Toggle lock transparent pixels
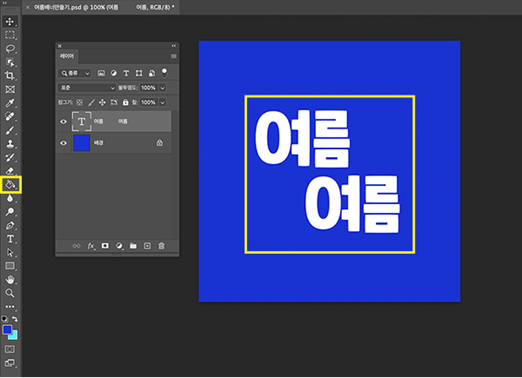Screen dimensions: 522x378 80,102
